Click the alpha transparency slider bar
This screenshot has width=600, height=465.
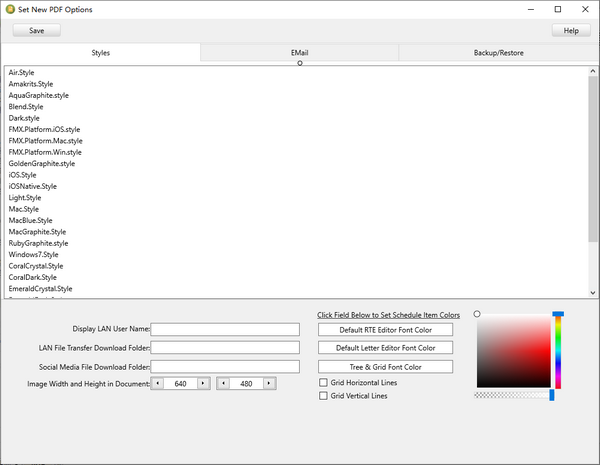tap(513, 395)
